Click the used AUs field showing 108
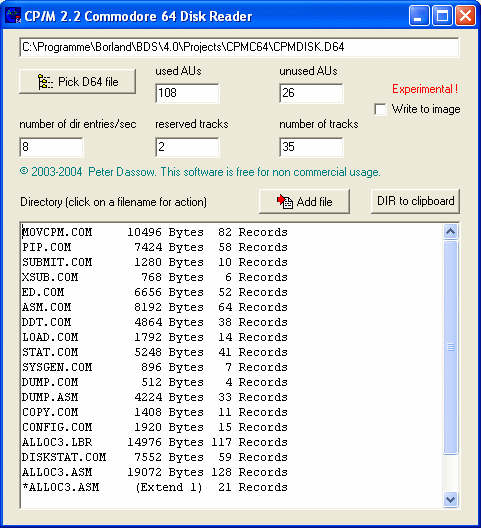 187,93
